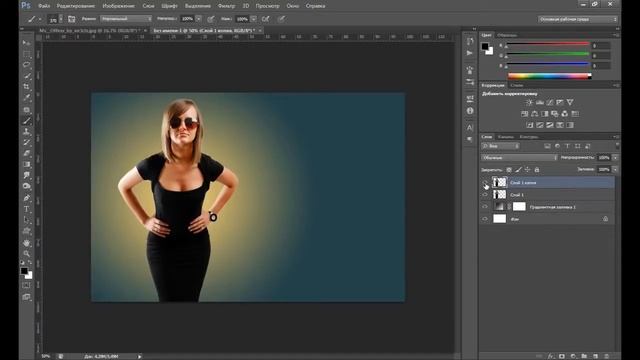Select the Zoom tool

(x=27, y=253)
